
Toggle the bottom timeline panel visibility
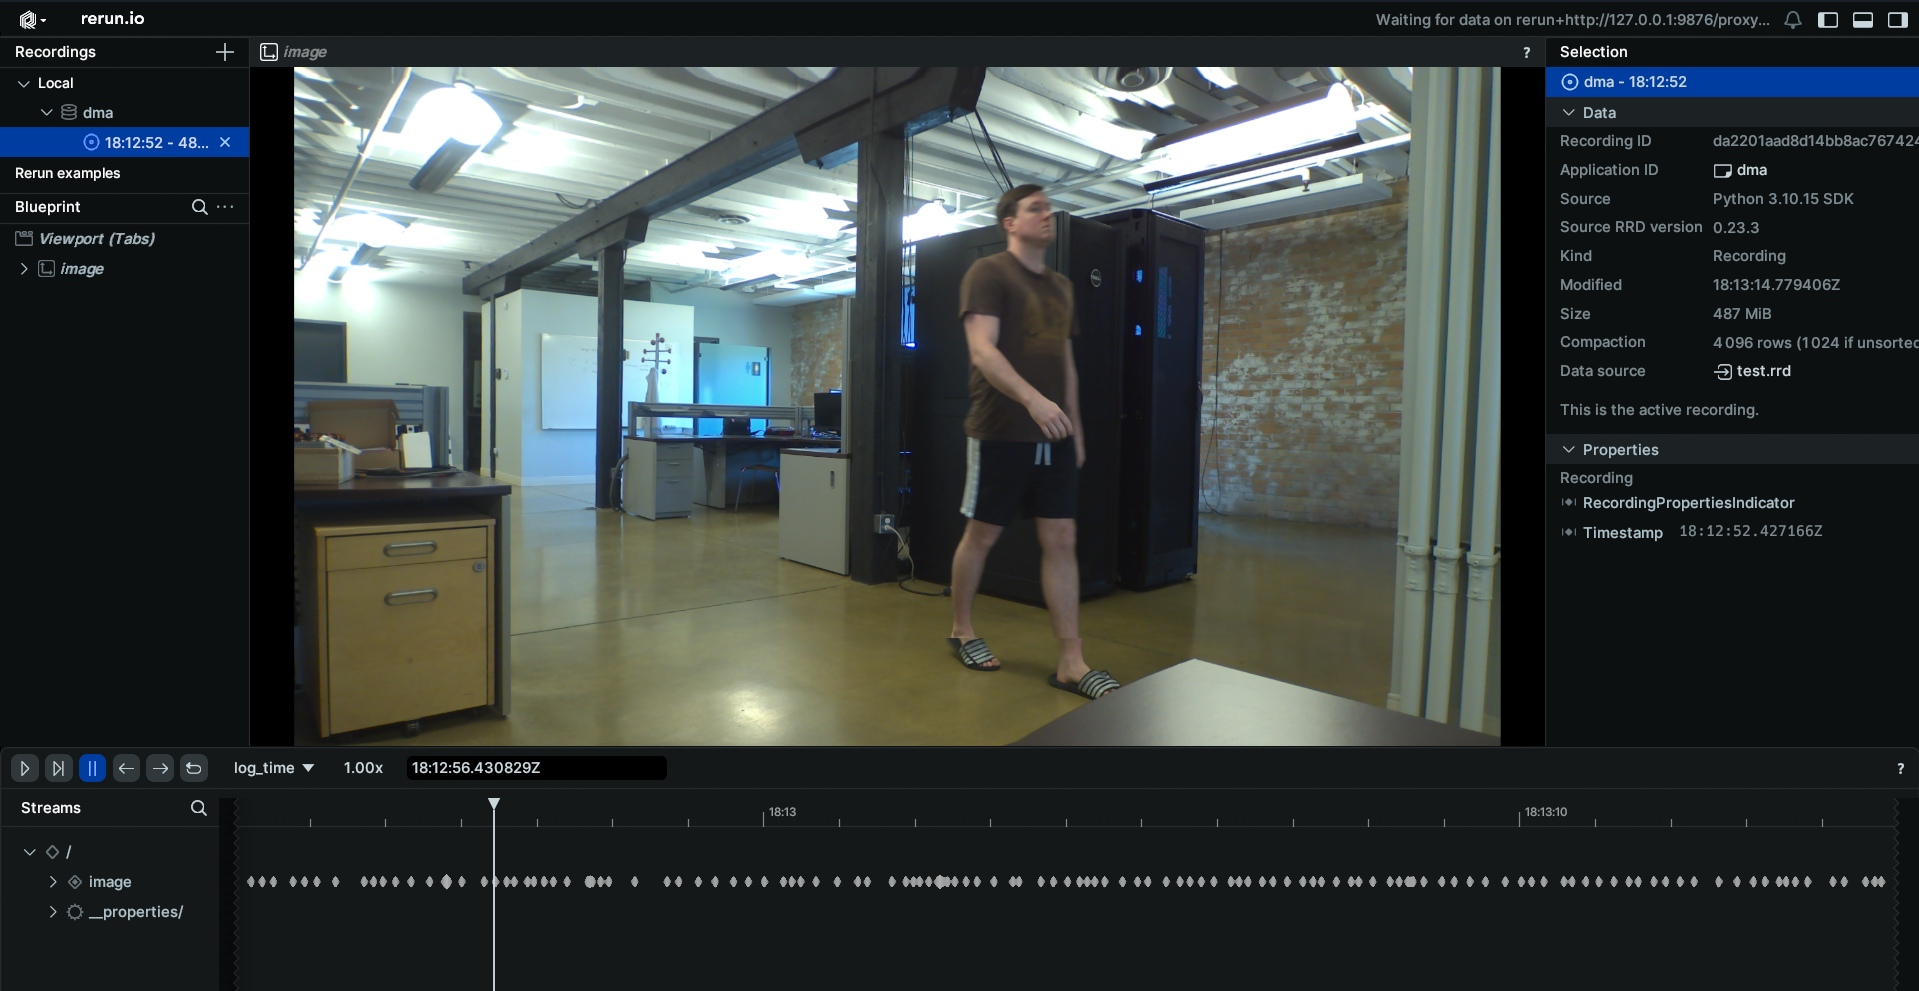coord(1862,20)
